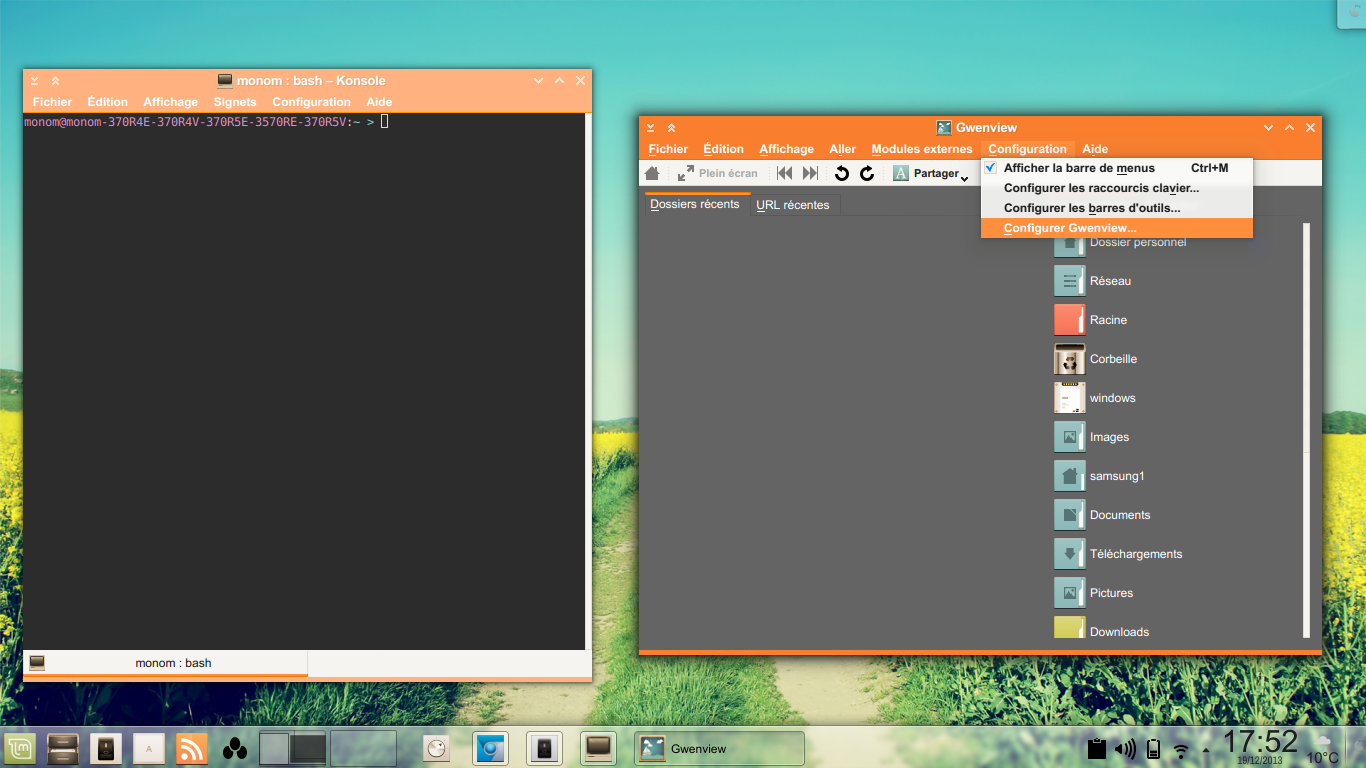The height and width of the screenshot is (768, 1366).
Task: Click the Konsole terminal taskbar launcher icon
Action: click(599, 748)
